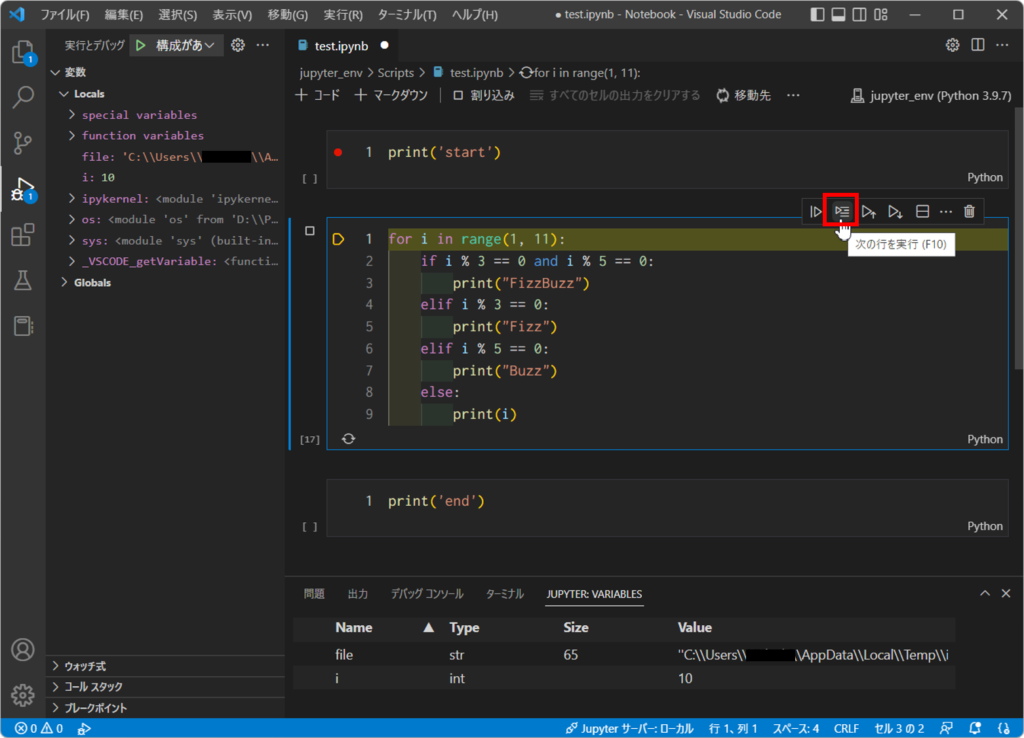Split the editor right

[x=978, y=45]
